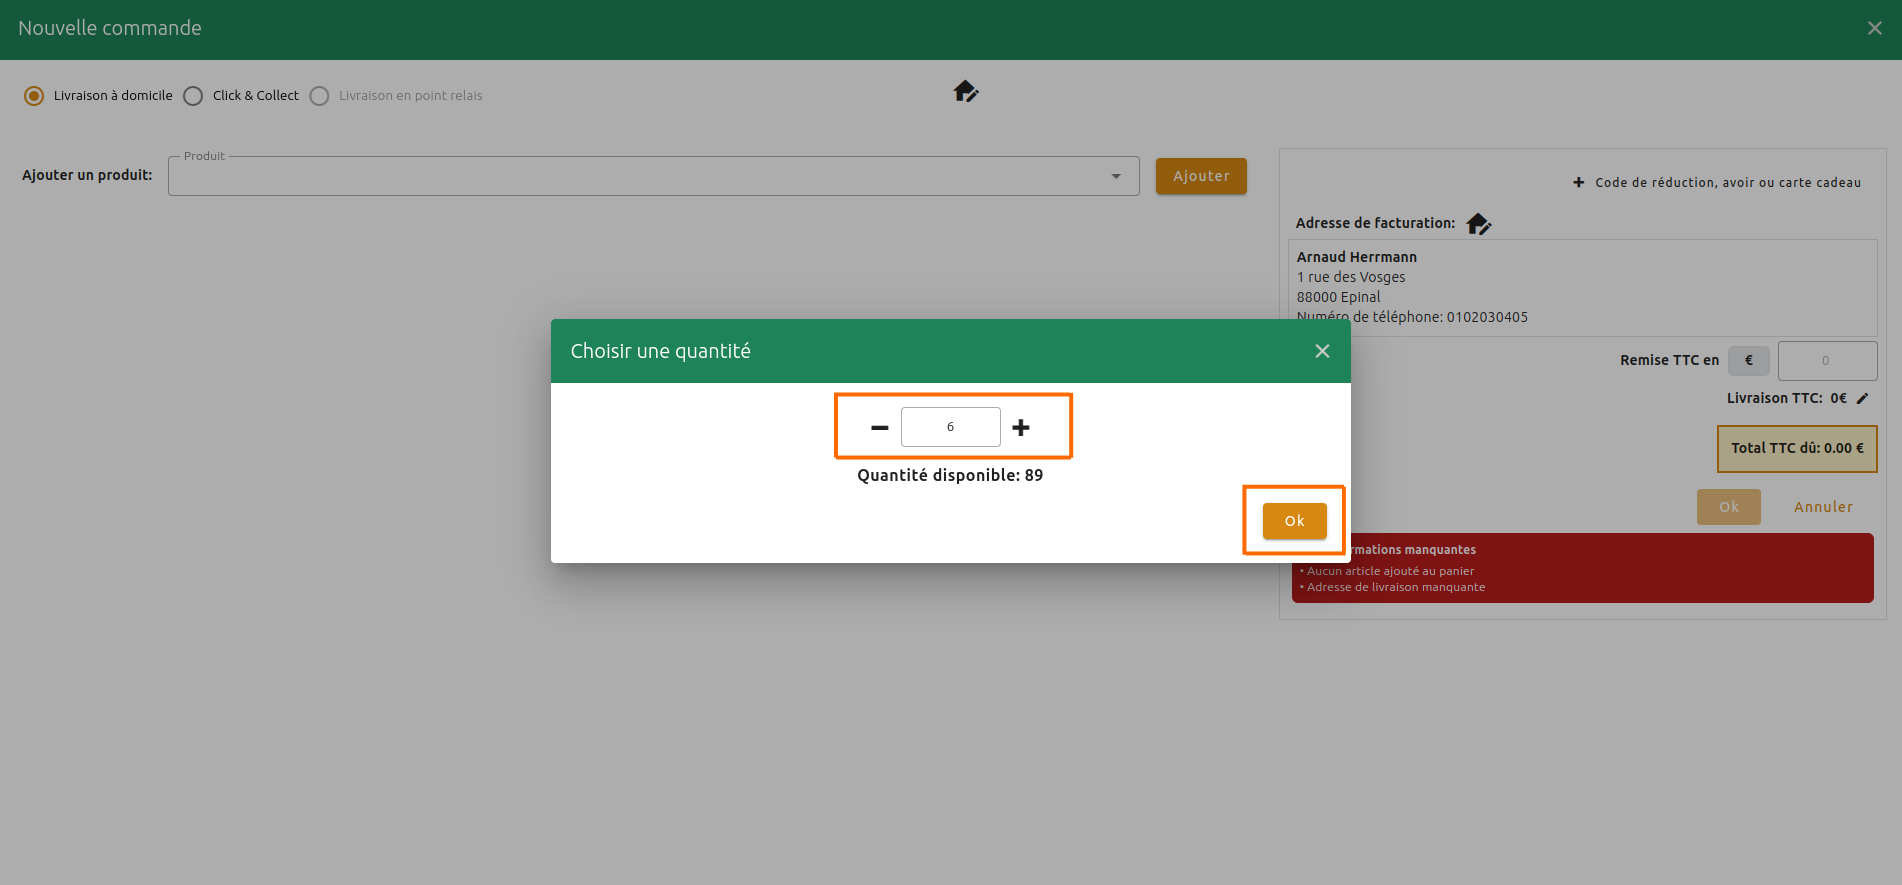
Task: Click the € remise unit toggle
Action: tap(1748, 361)
